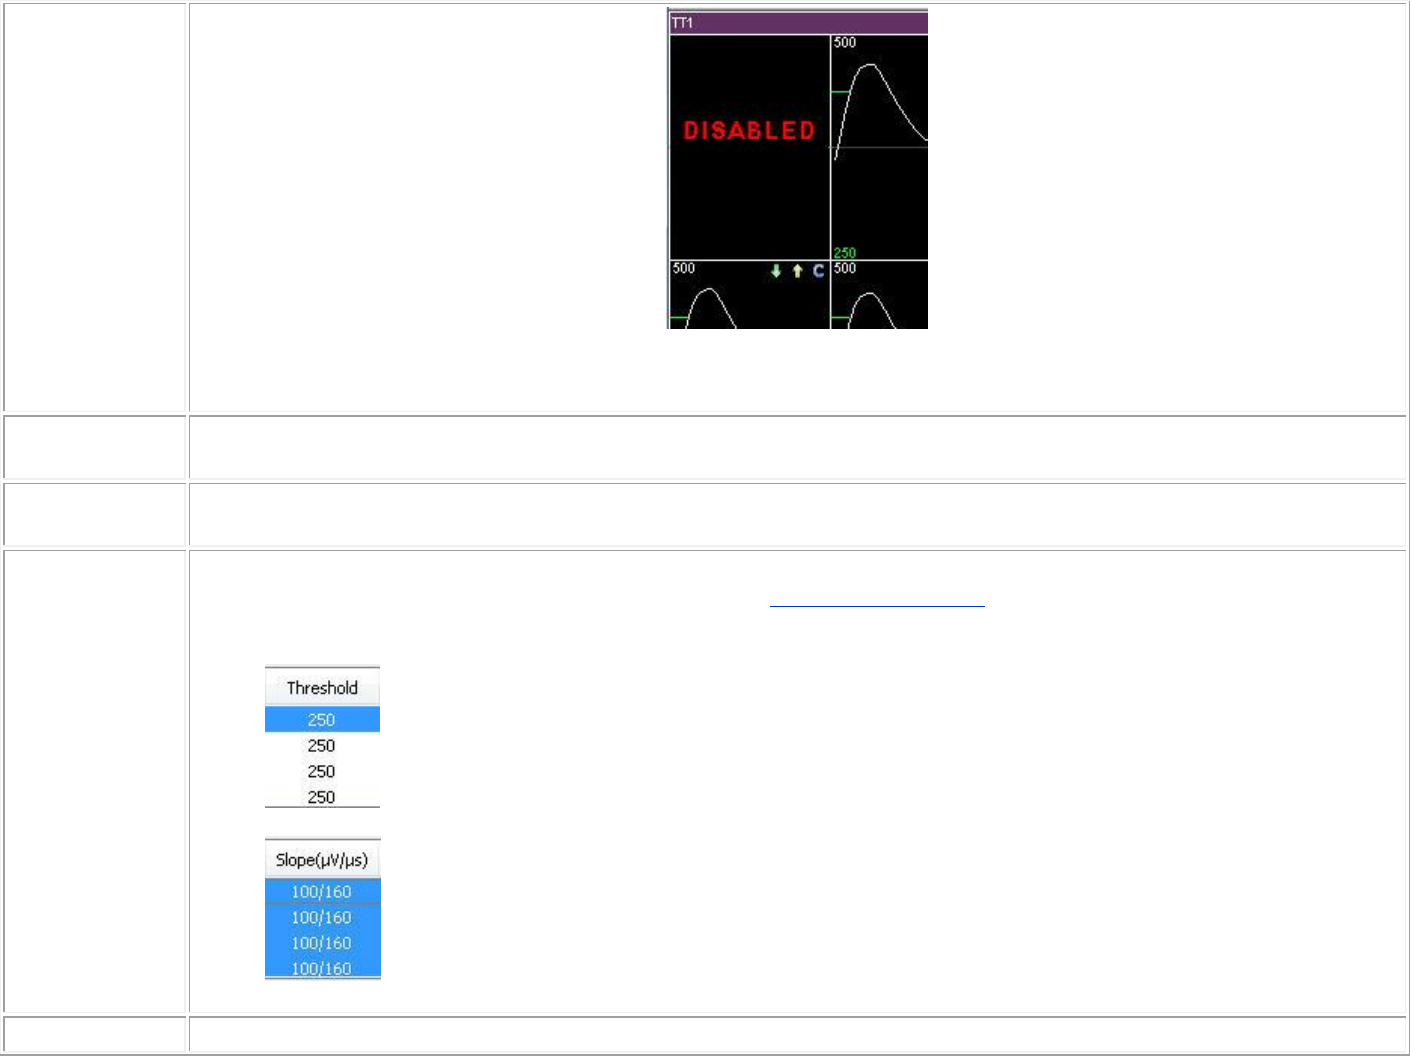Select the TT1 purple title bar
This screenshot has height=1056, width=1410.
[x=798, y=23]
